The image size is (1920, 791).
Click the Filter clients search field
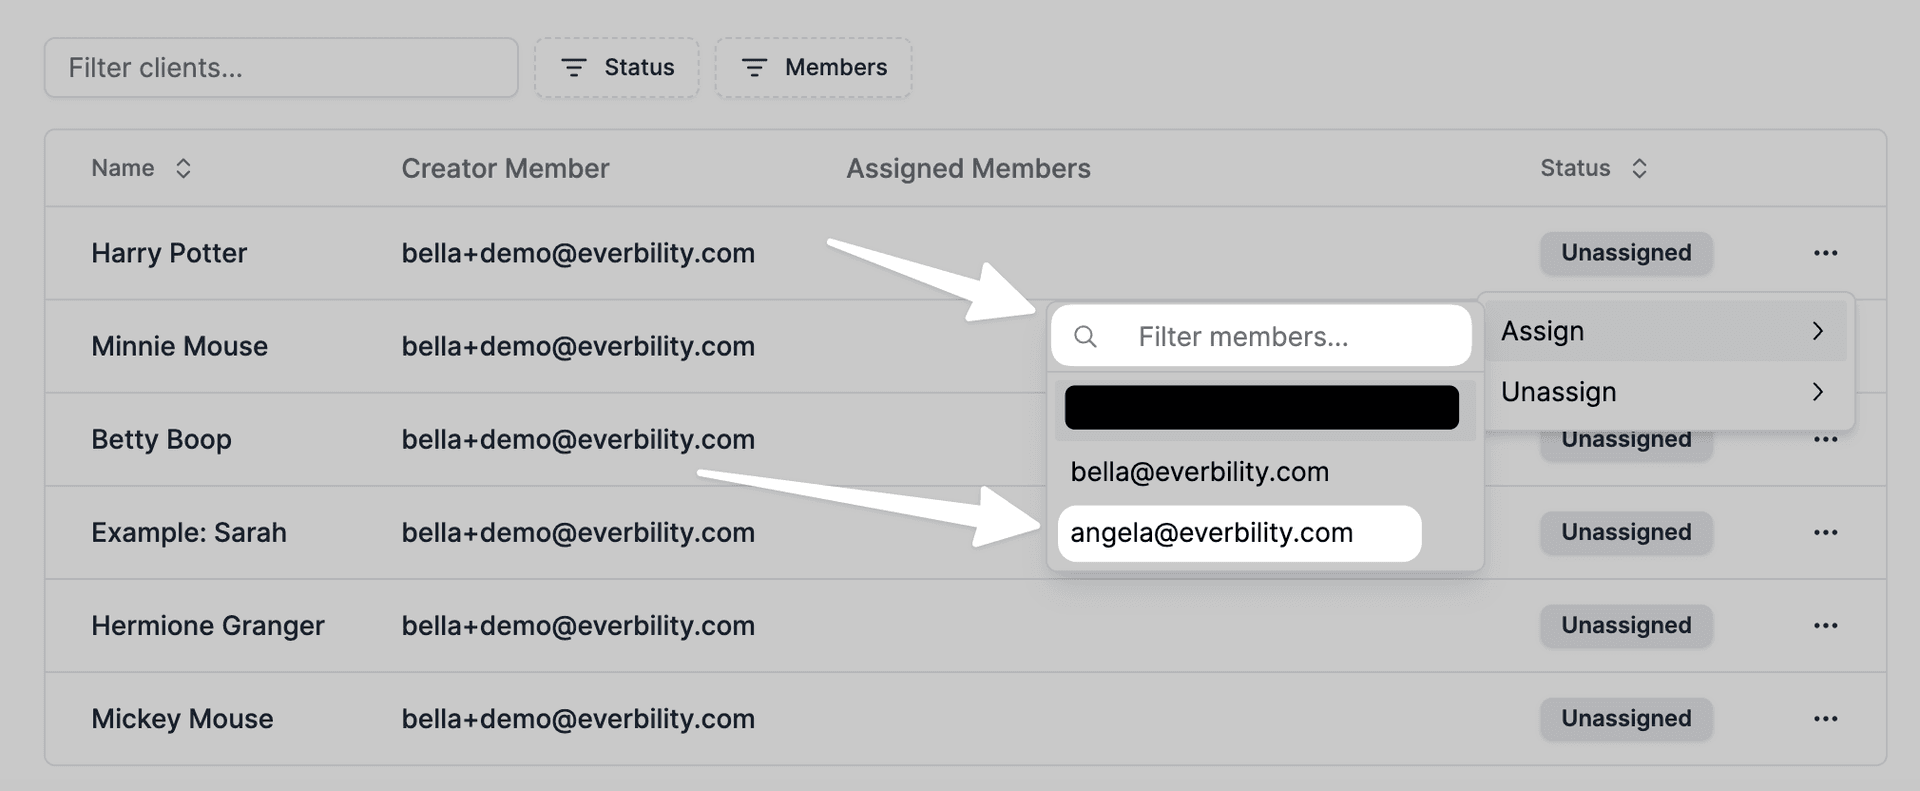[281, 67]
